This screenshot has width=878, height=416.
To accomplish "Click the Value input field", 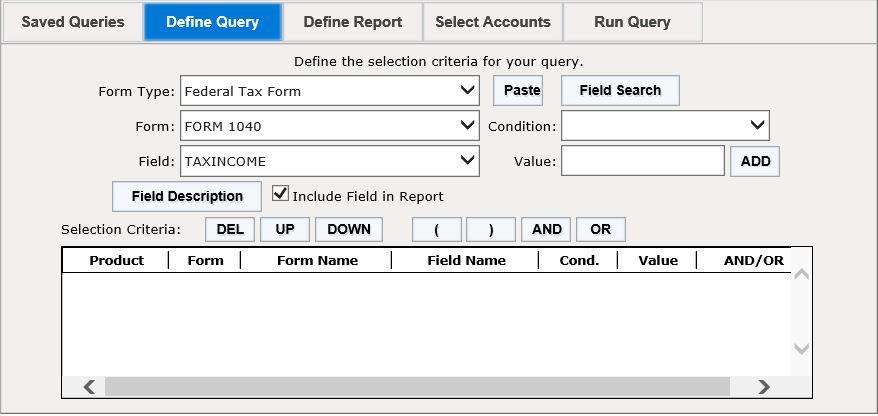I will tap(643, 161).
